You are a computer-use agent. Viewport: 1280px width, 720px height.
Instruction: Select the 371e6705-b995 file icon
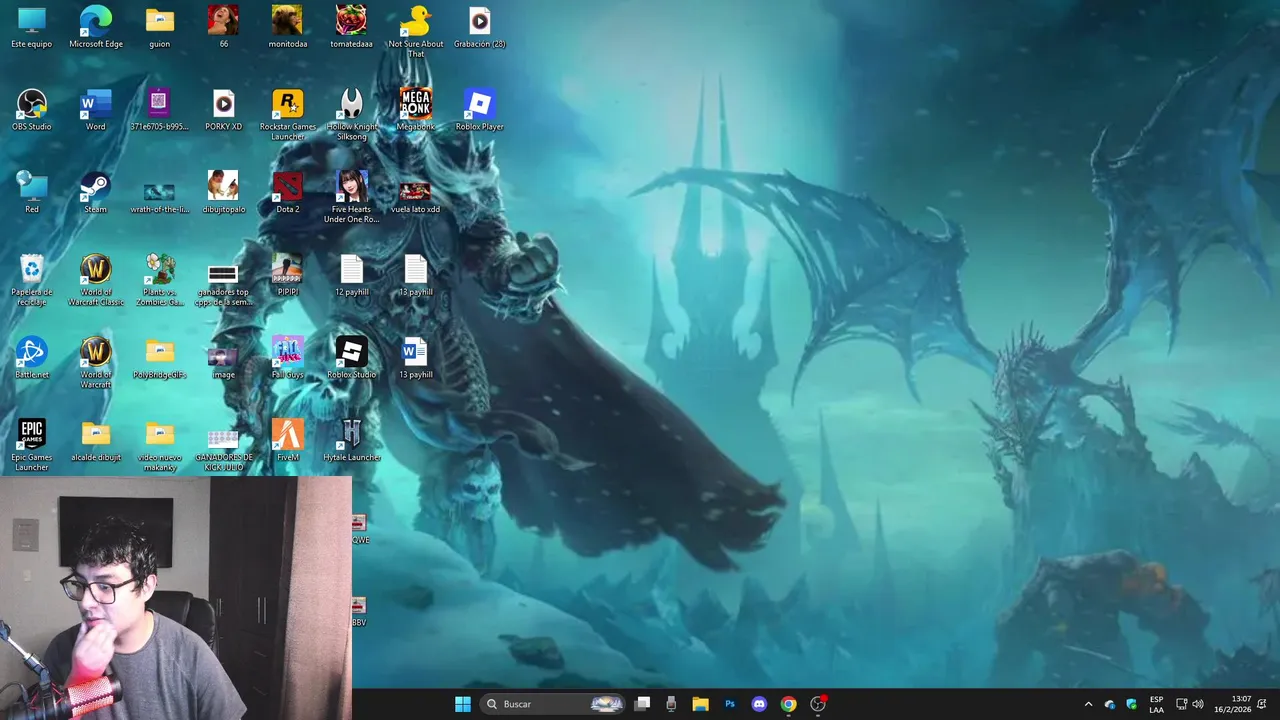pos(159,110)
